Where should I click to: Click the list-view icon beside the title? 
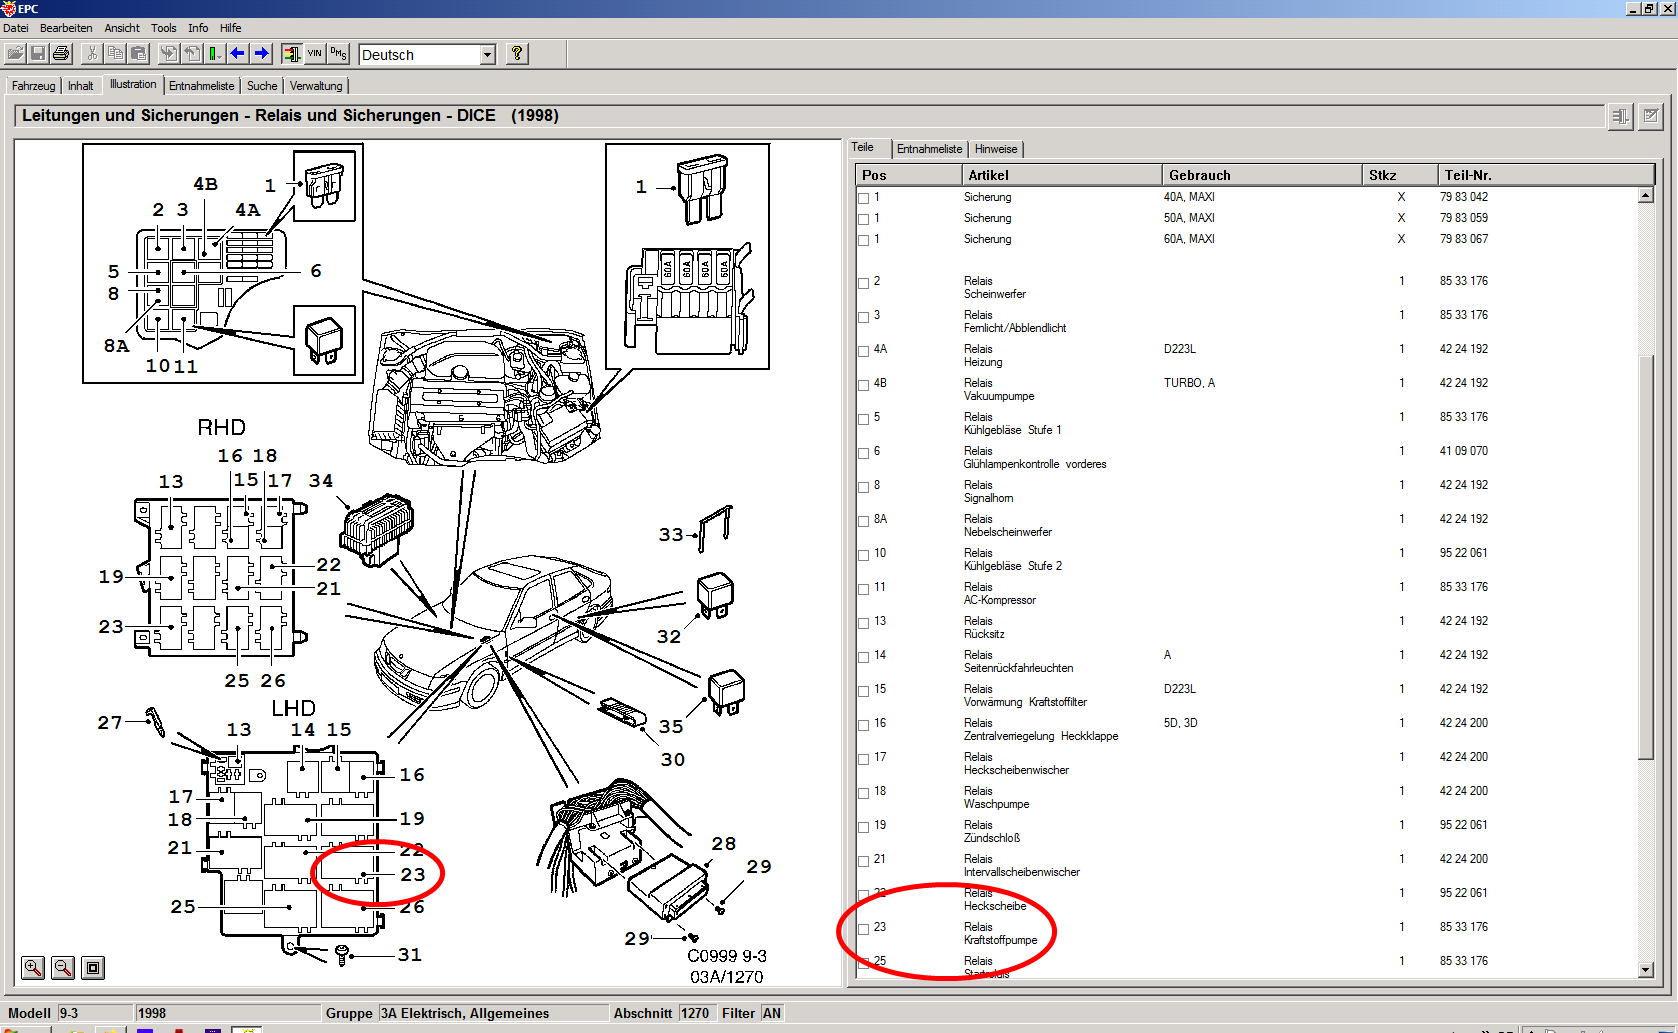tap(1620, 116)
